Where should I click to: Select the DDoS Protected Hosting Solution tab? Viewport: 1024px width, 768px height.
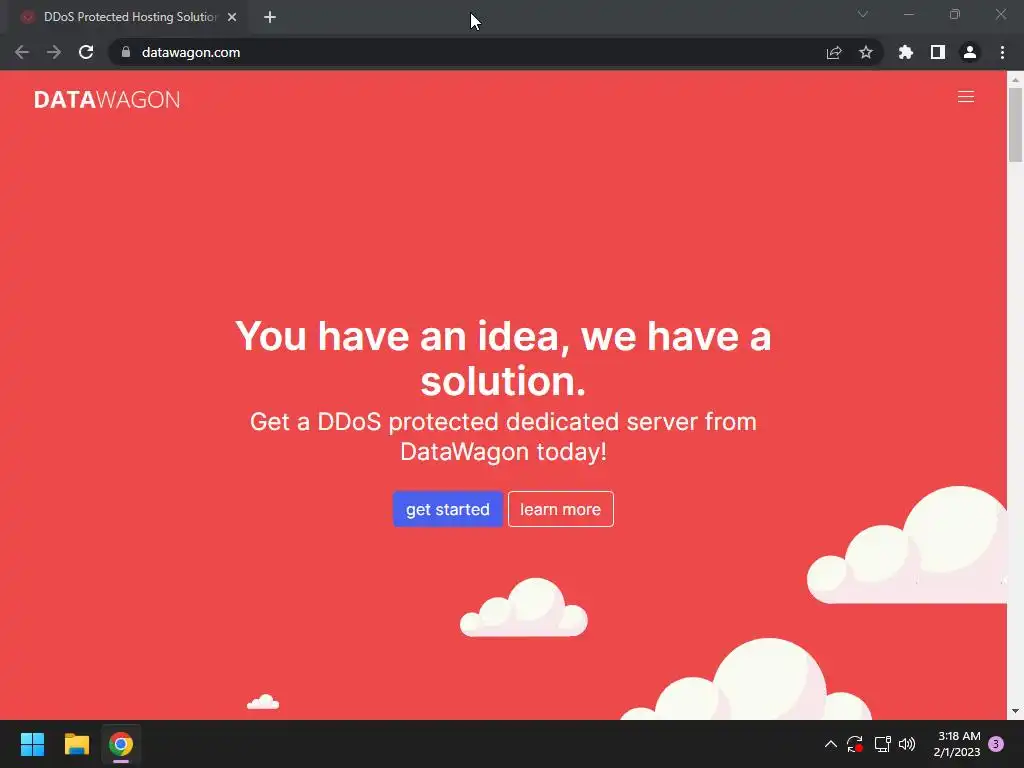tap(130, 17)
